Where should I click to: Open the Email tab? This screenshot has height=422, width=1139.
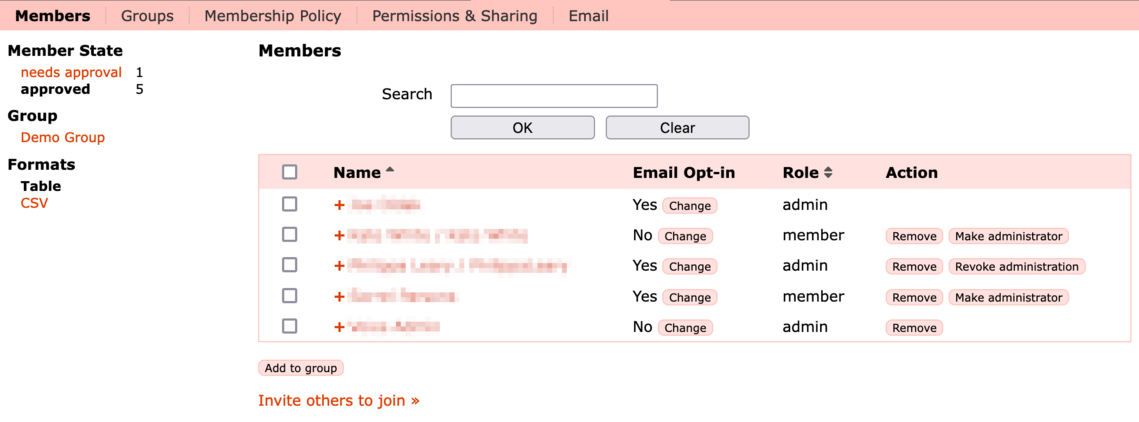(588, 16)
